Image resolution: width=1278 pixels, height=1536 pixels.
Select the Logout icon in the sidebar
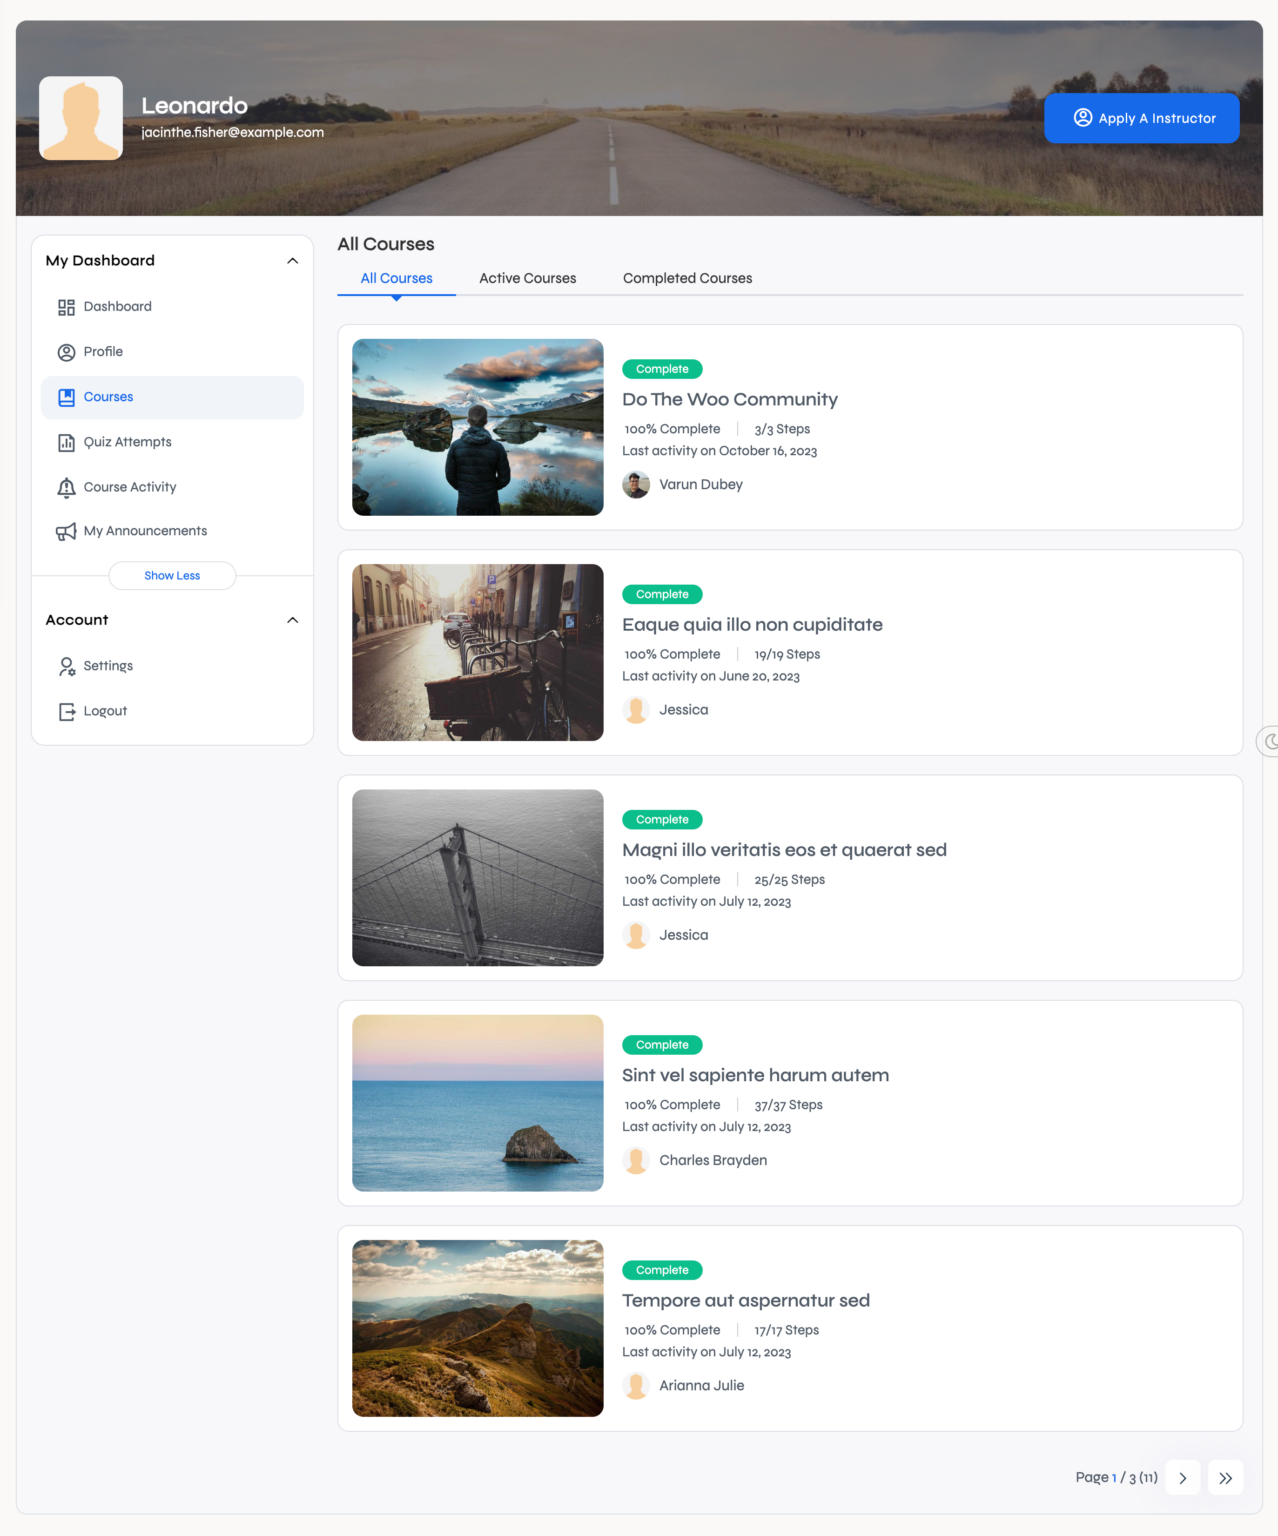67,711
